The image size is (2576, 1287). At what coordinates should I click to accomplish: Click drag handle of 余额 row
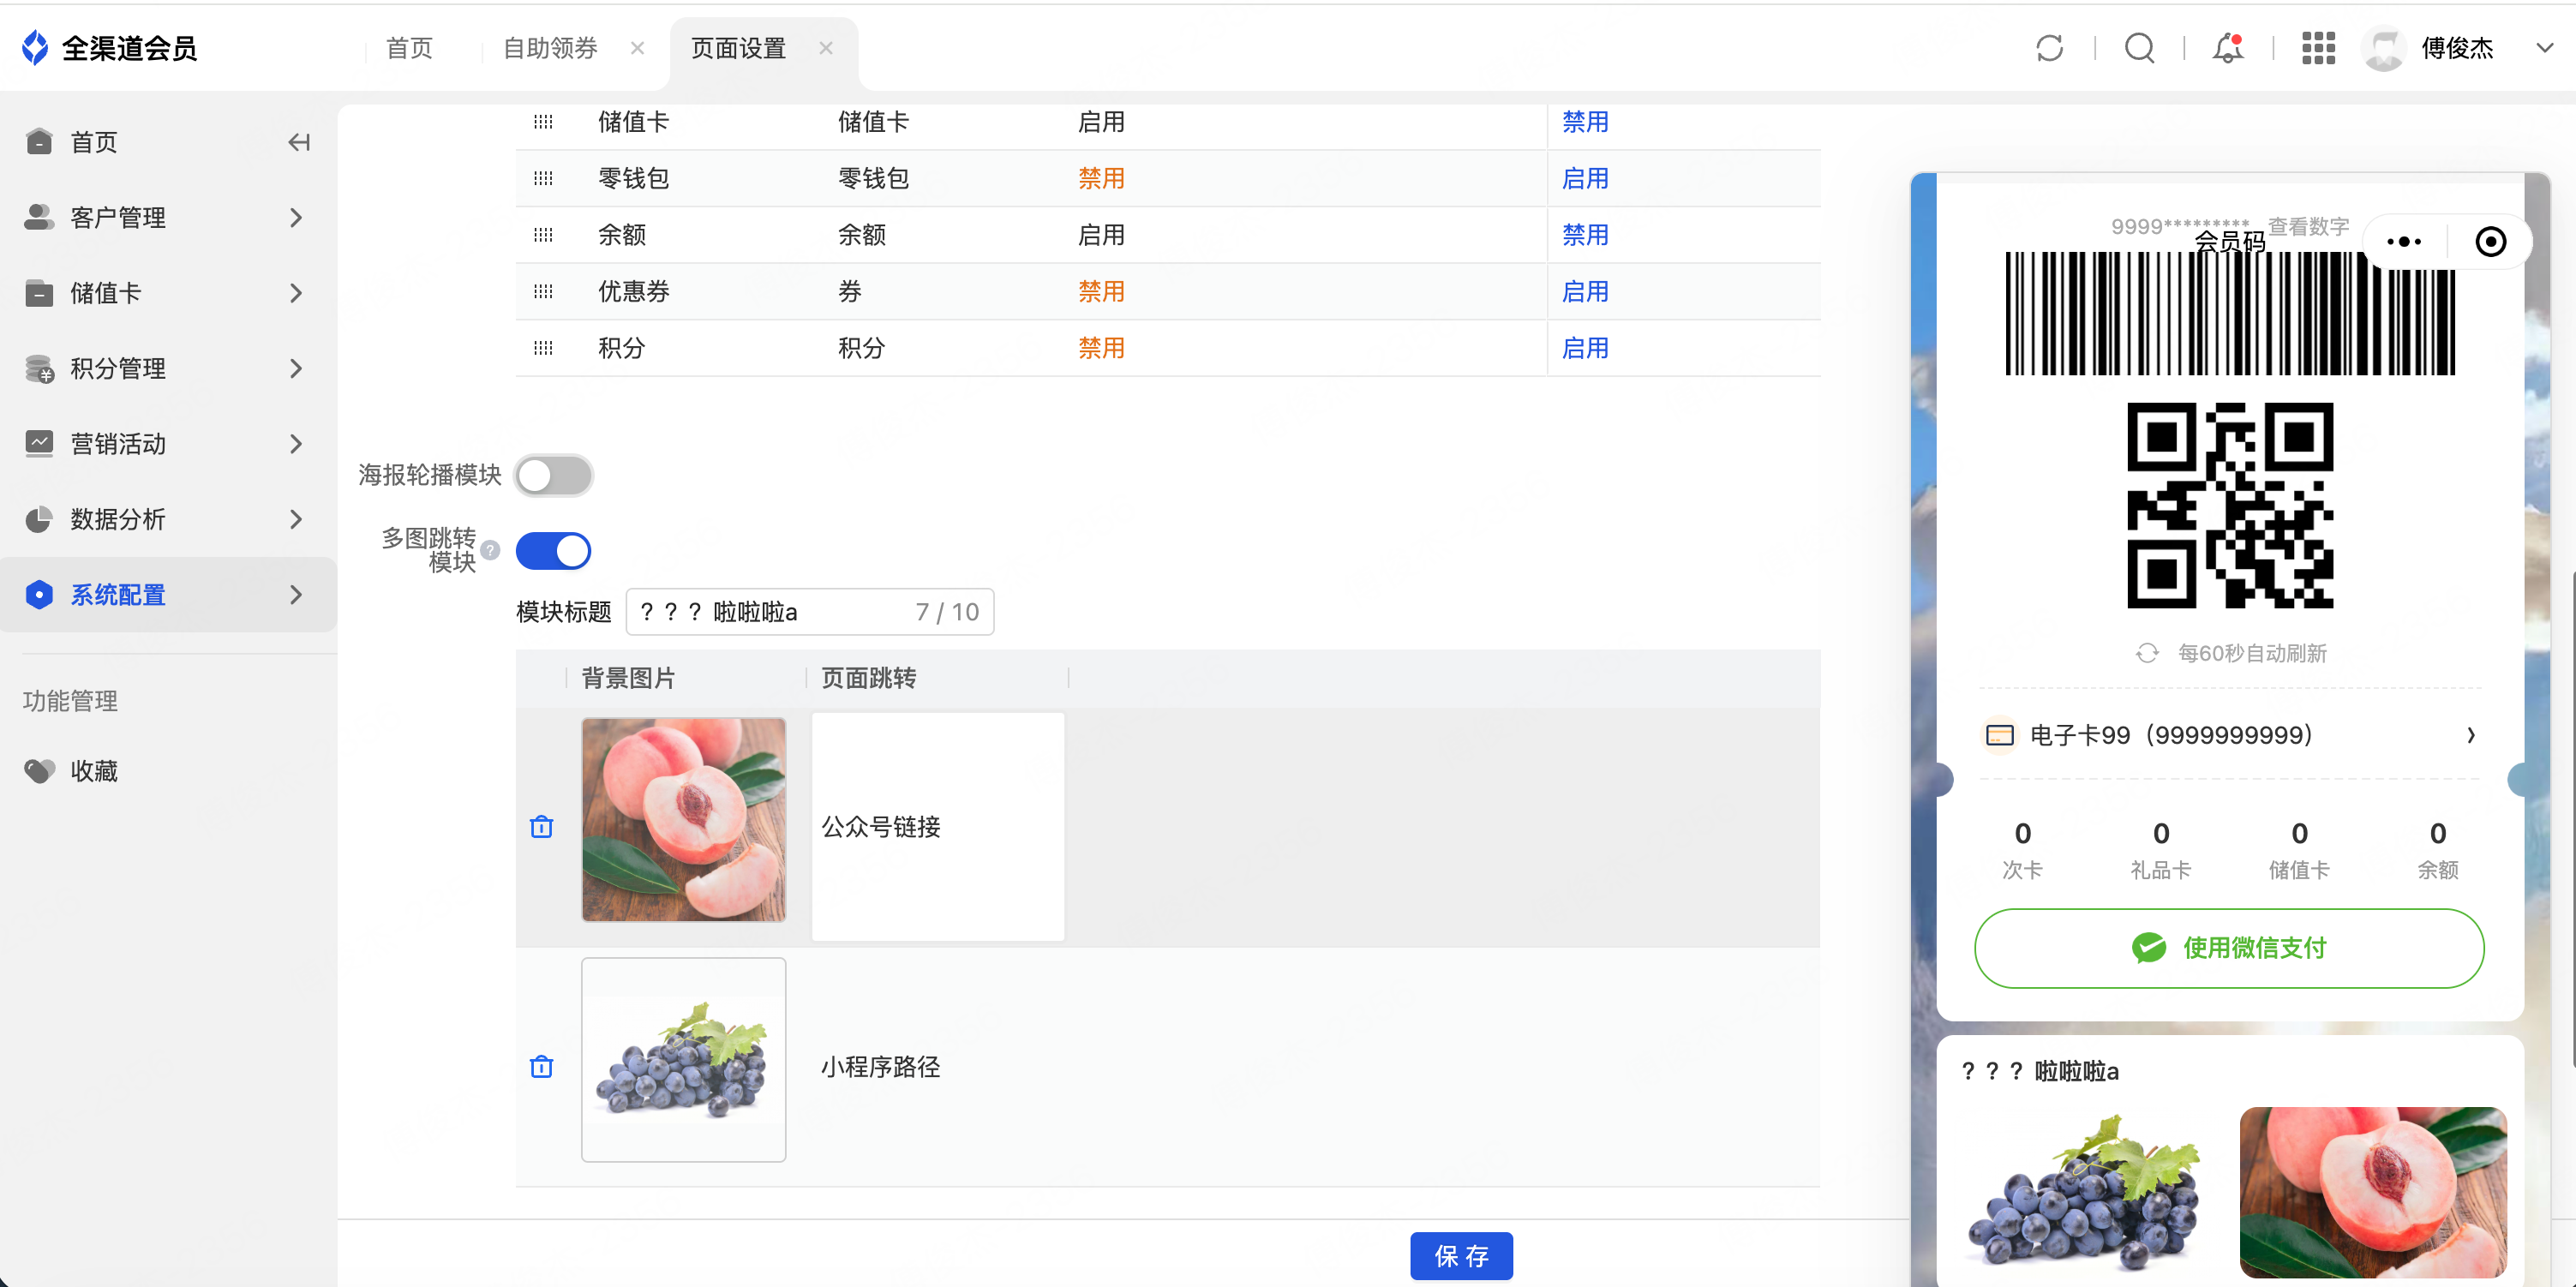coord(543,235)
